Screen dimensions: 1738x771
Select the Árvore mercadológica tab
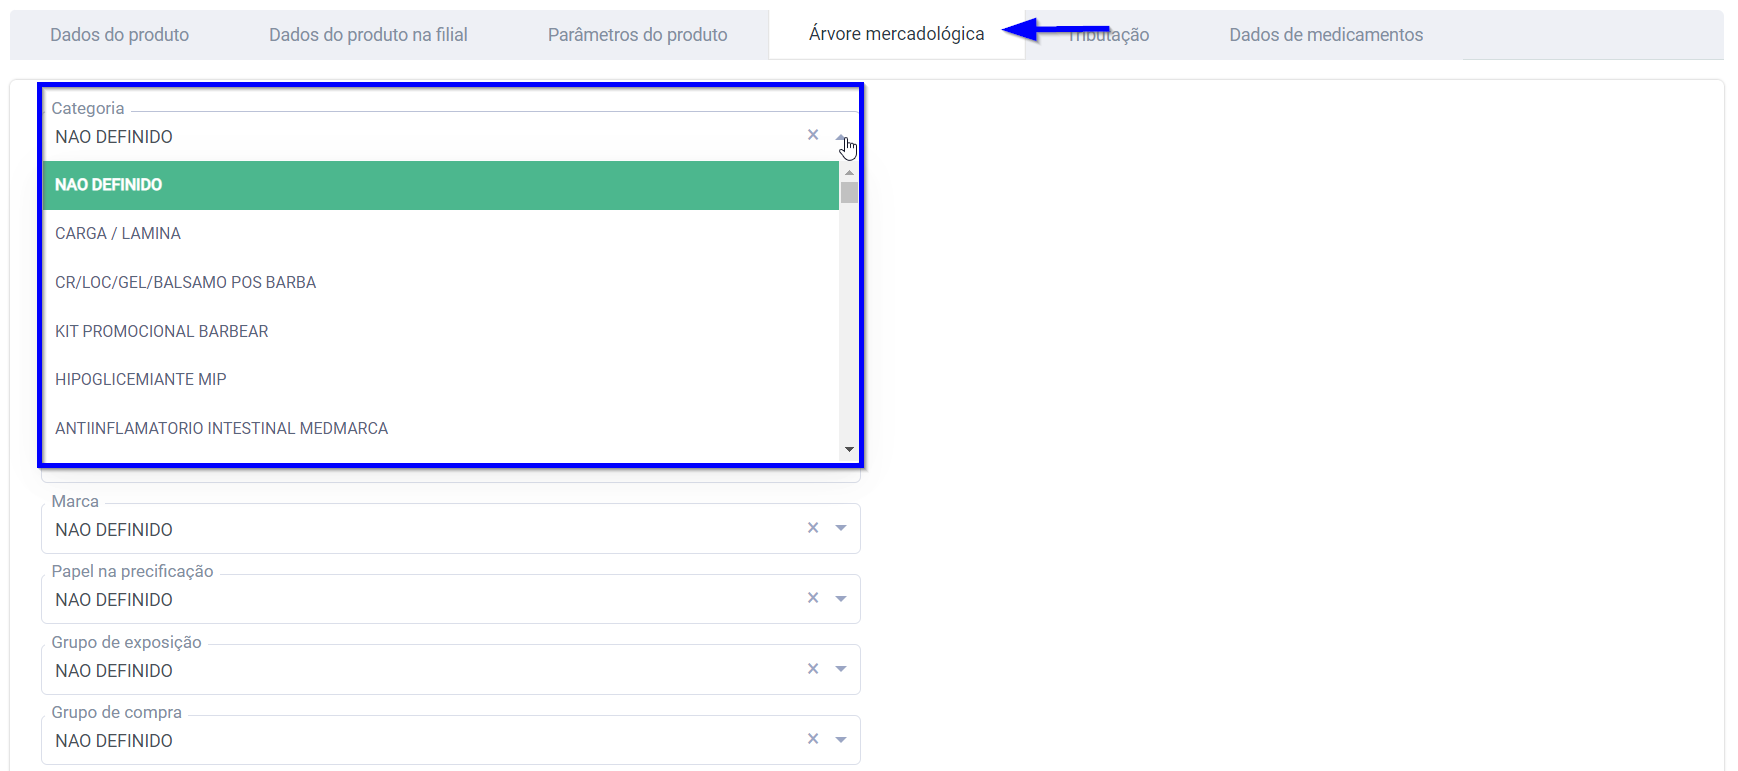pos(896,34)
